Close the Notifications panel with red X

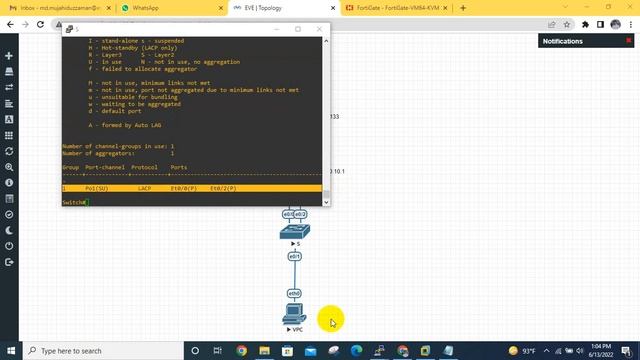(x=629, y=40)
